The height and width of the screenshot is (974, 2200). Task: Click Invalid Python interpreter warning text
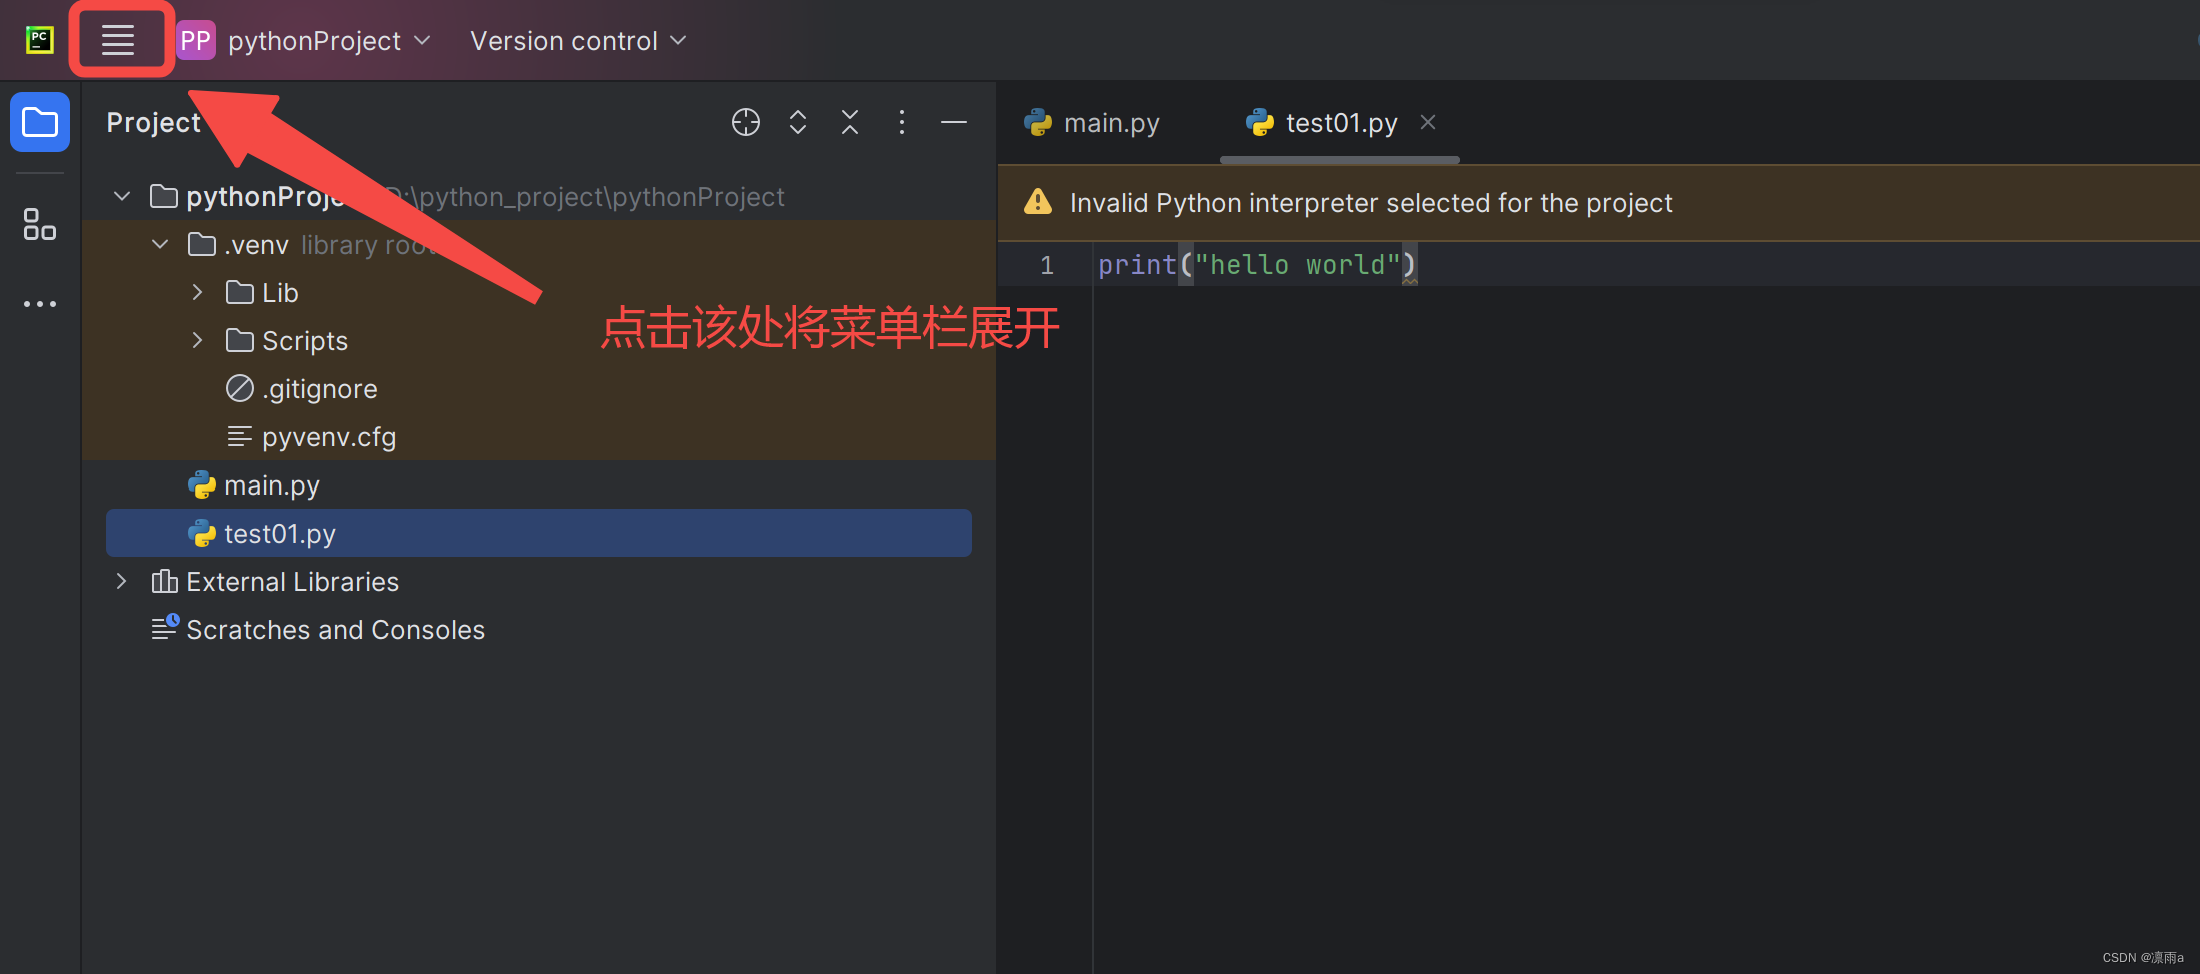click(x=1371, y=203)
